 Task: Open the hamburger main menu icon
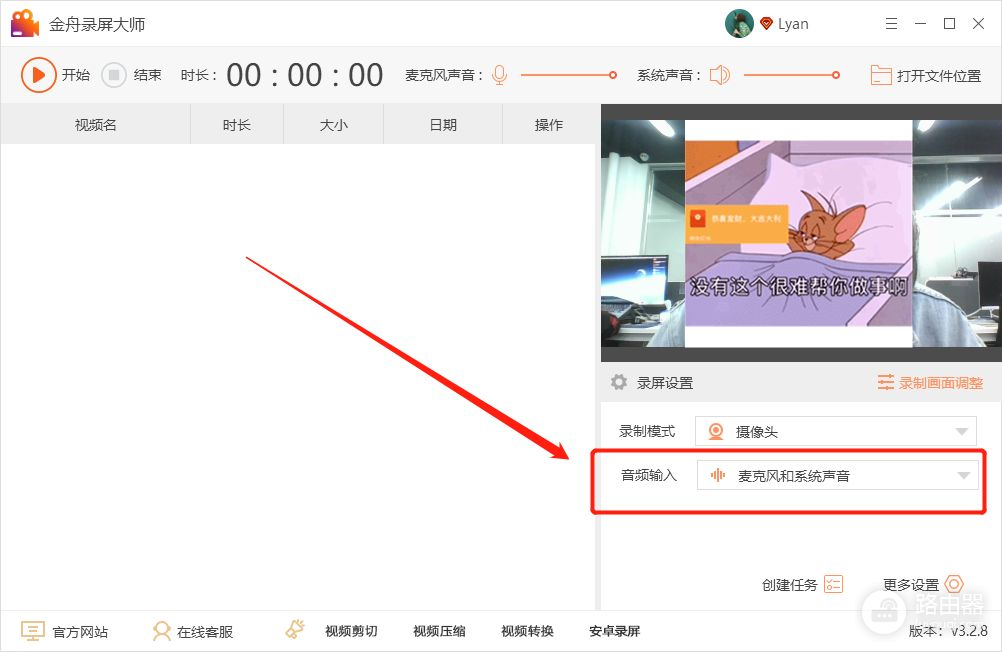pyautogui.click(x=892, y=24)
